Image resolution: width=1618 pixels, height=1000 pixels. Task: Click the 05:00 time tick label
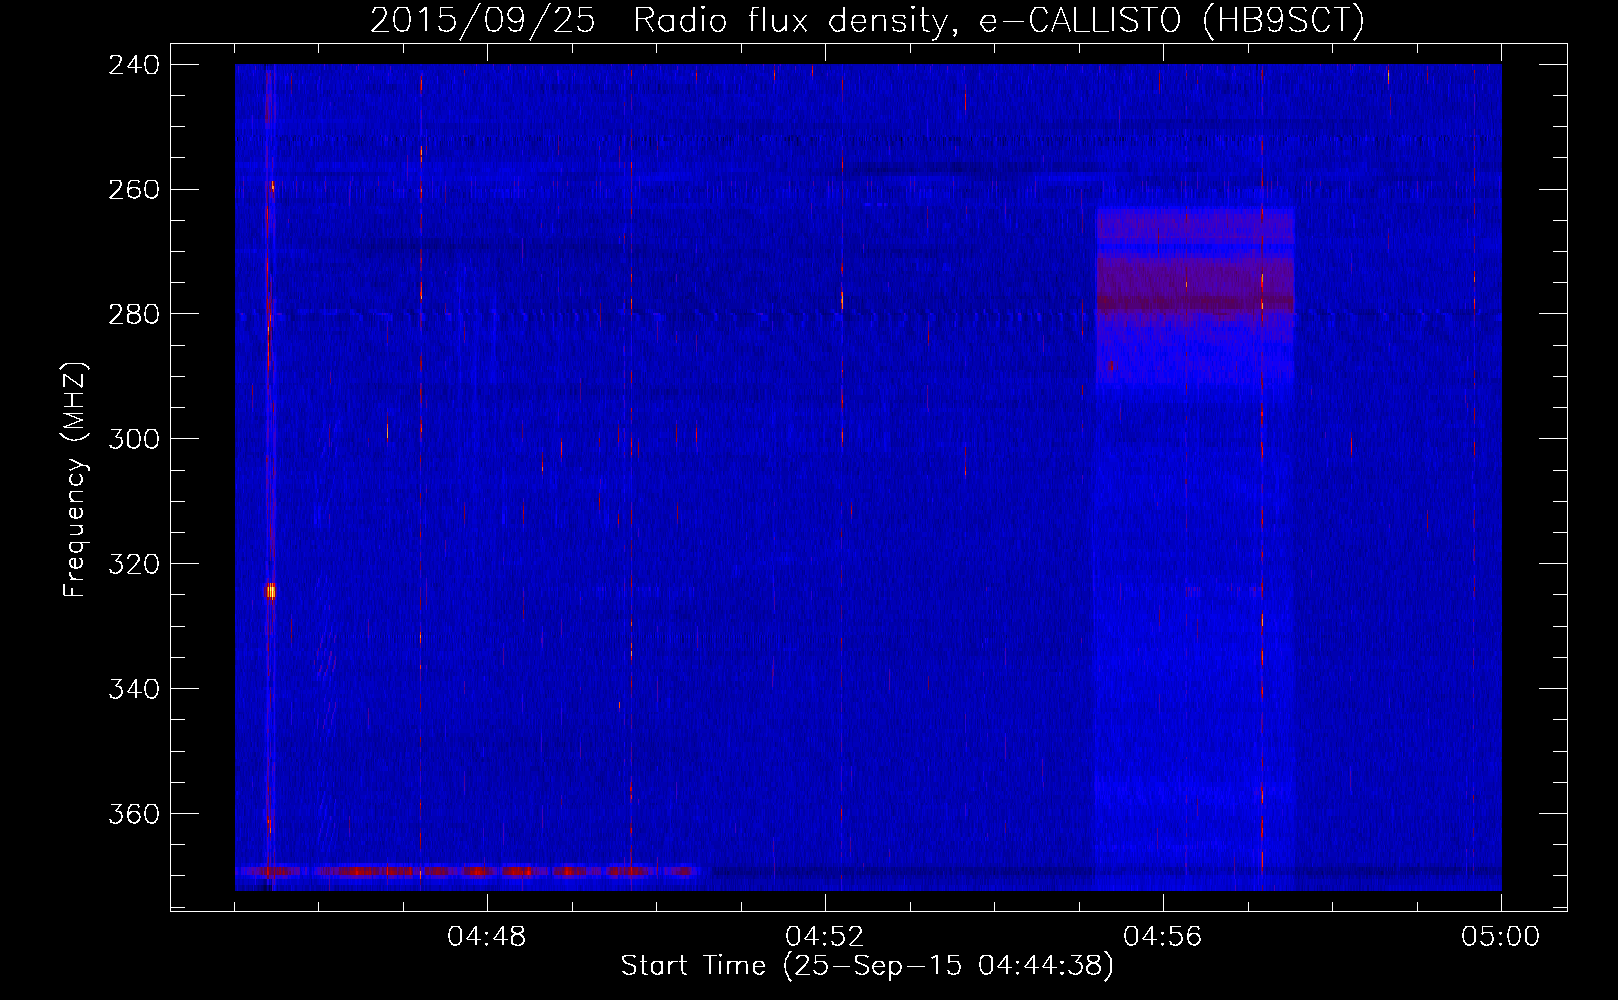(x=1501, y=937)
